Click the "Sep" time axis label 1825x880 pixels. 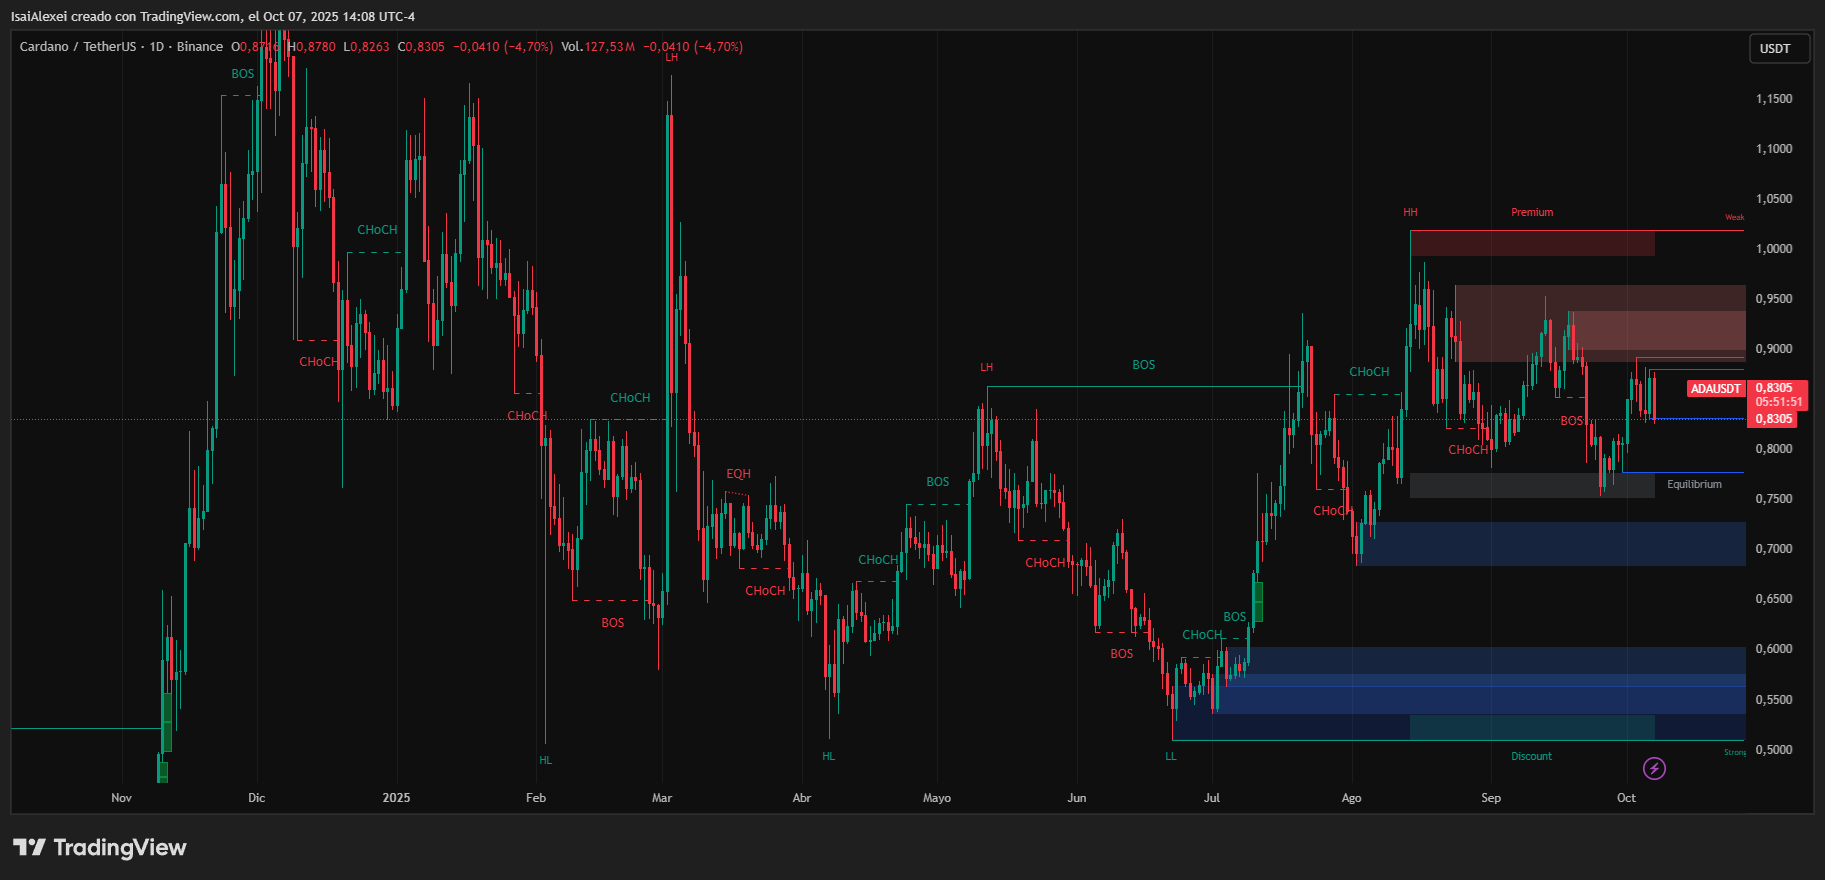(1491, 798)
